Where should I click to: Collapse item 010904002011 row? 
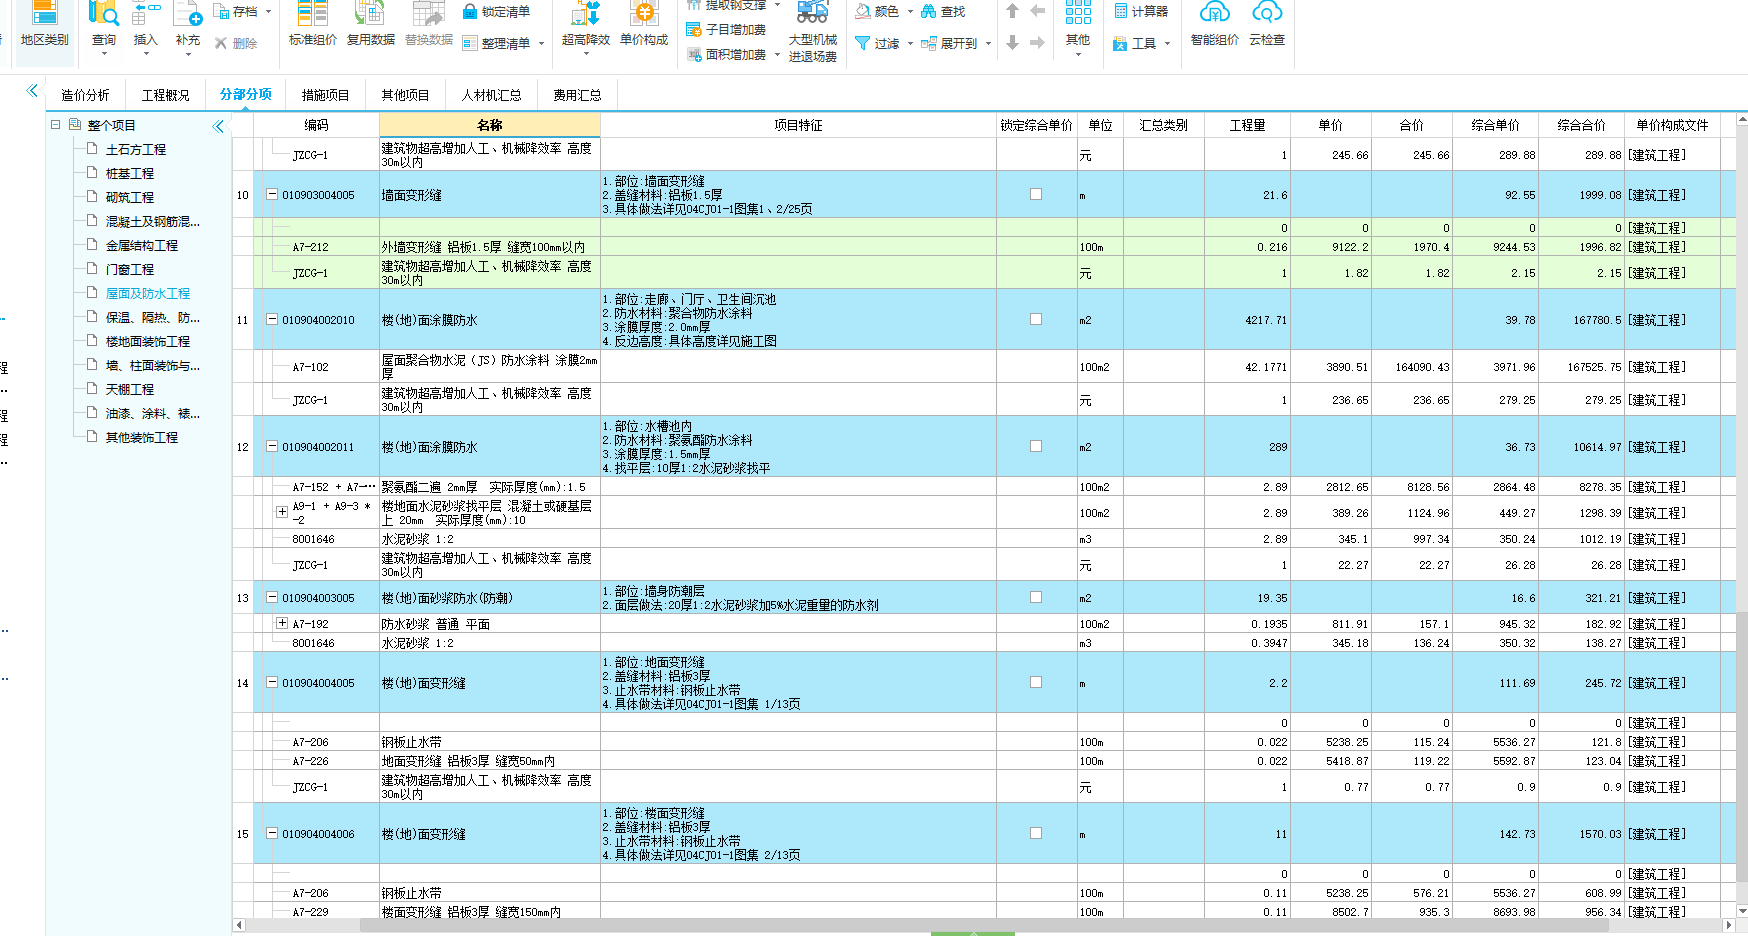pyautogui.click(x=272, y=446)
